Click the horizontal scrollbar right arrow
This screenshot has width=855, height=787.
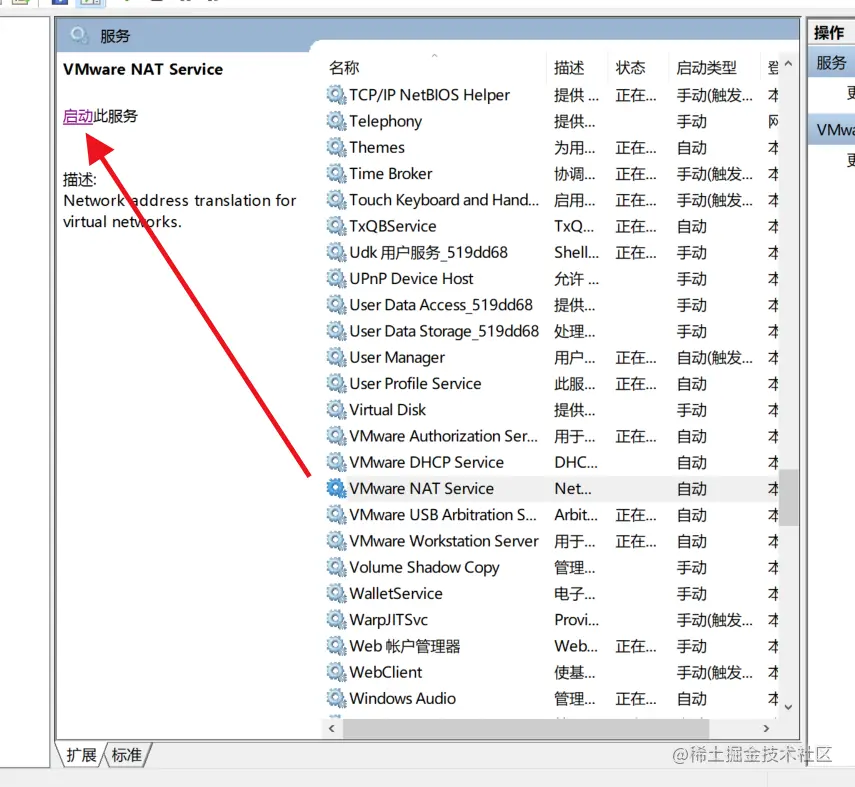(x=766, y=728)
